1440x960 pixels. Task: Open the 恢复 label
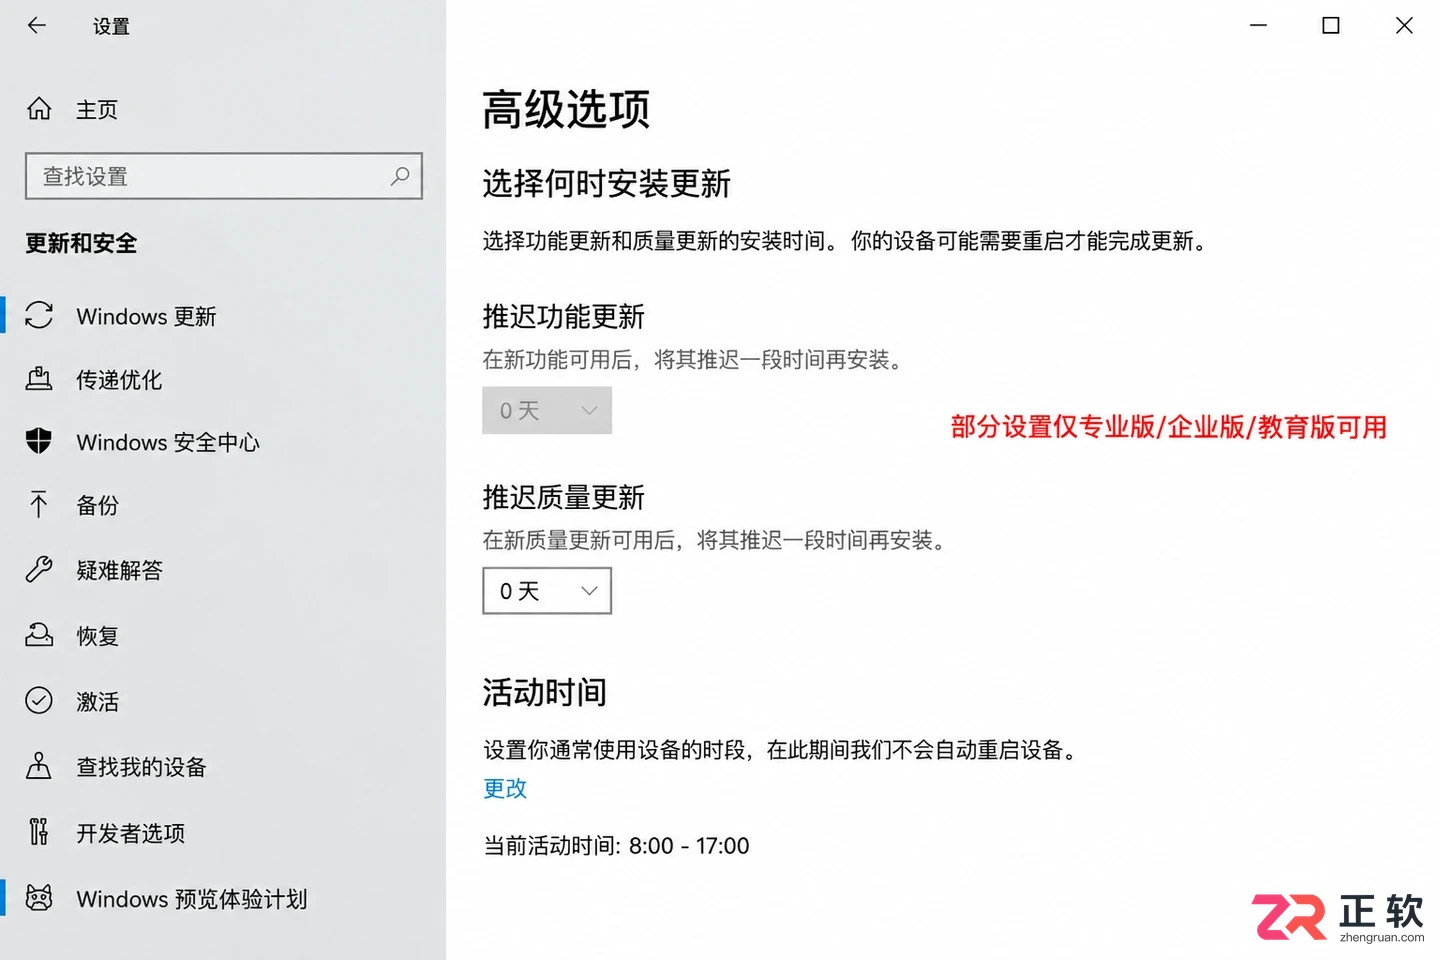point(98,636)
